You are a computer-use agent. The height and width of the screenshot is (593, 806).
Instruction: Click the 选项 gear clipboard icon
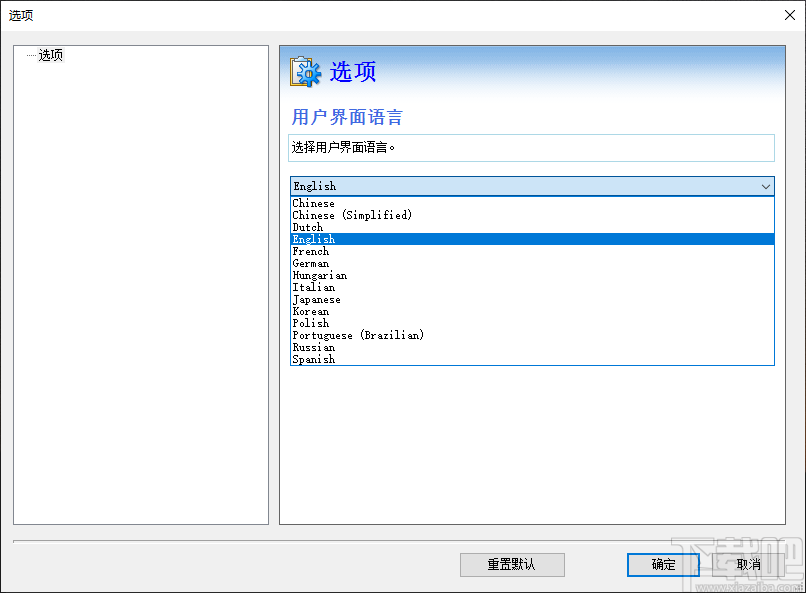click(x=305, y=71)
